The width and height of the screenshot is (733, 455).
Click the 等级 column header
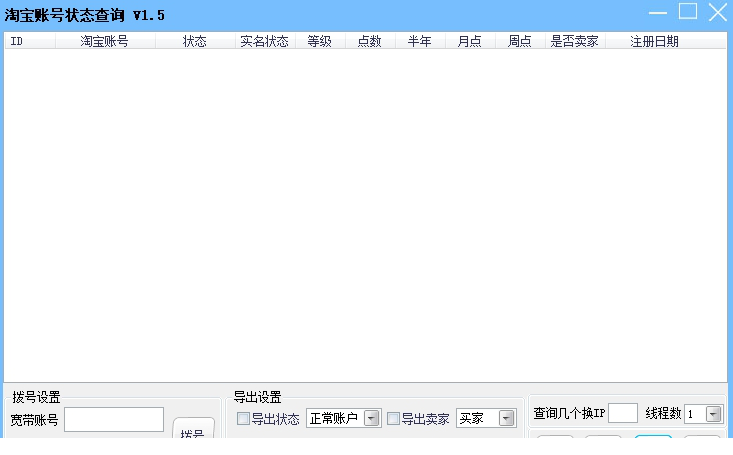click(320, 41)
